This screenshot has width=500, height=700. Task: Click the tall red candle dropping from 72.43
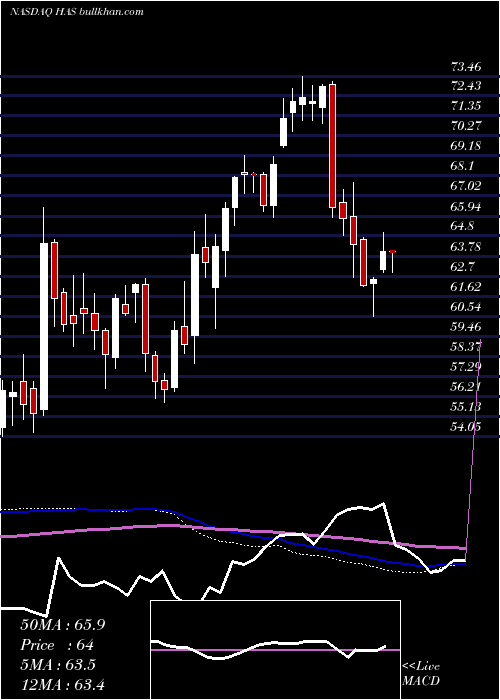332,146
